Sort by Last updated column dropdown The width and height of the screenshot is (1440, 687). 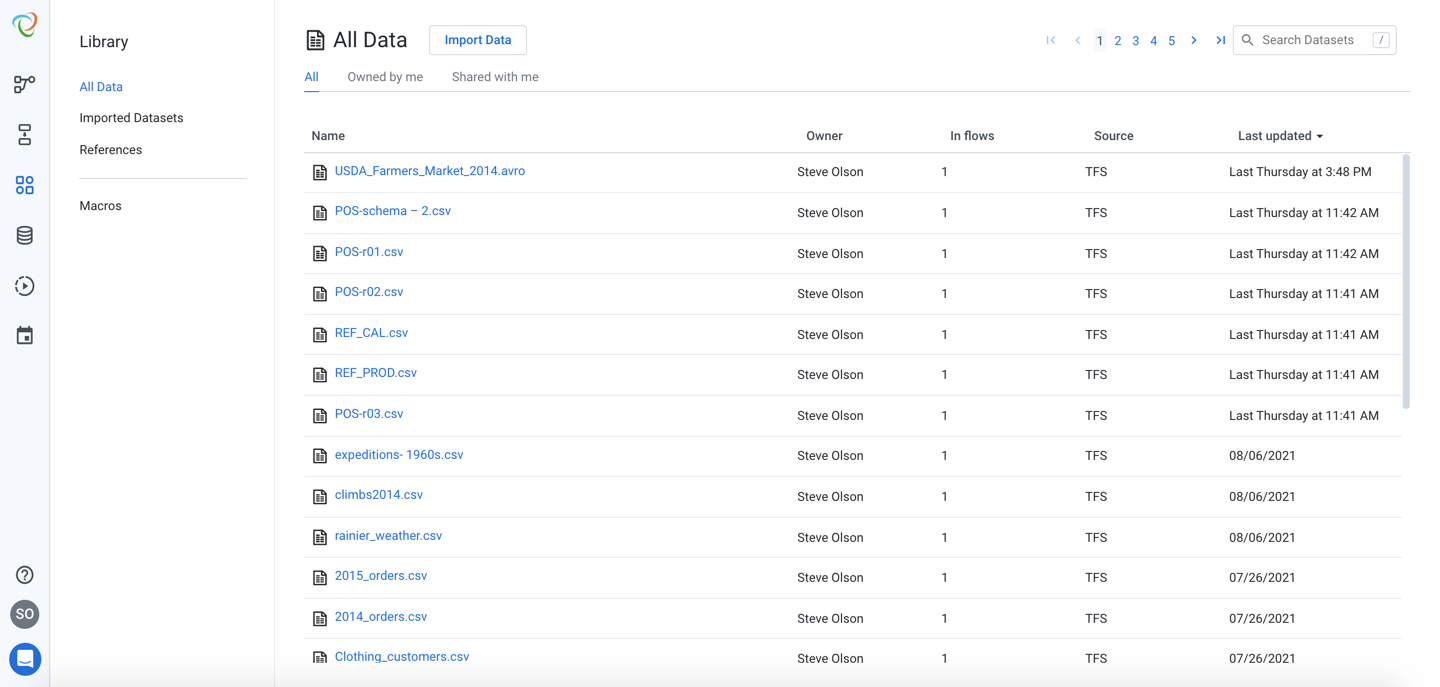pos(1280,136)
